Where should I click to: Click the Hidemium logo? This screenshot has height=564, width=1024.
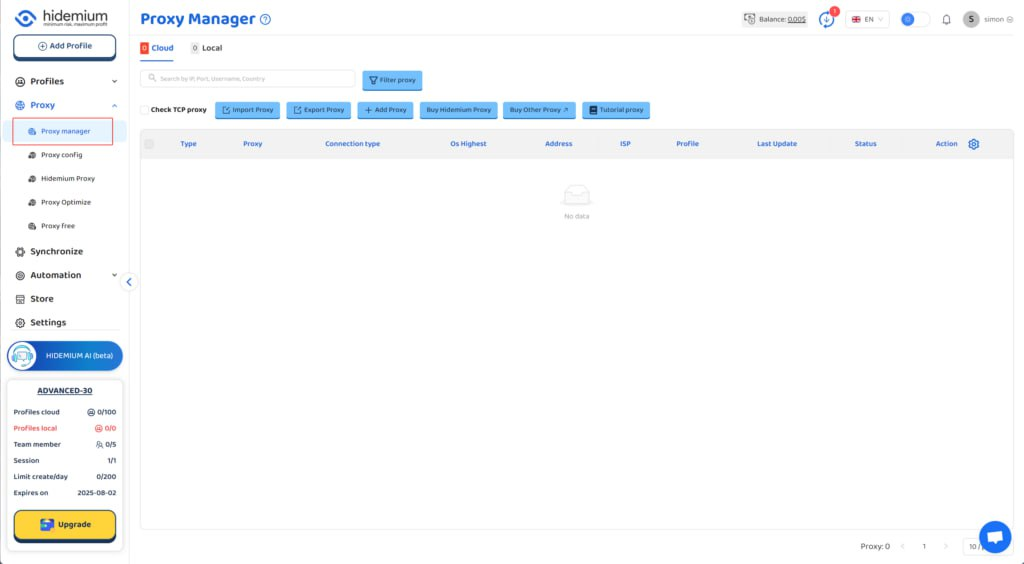point(61,18)
